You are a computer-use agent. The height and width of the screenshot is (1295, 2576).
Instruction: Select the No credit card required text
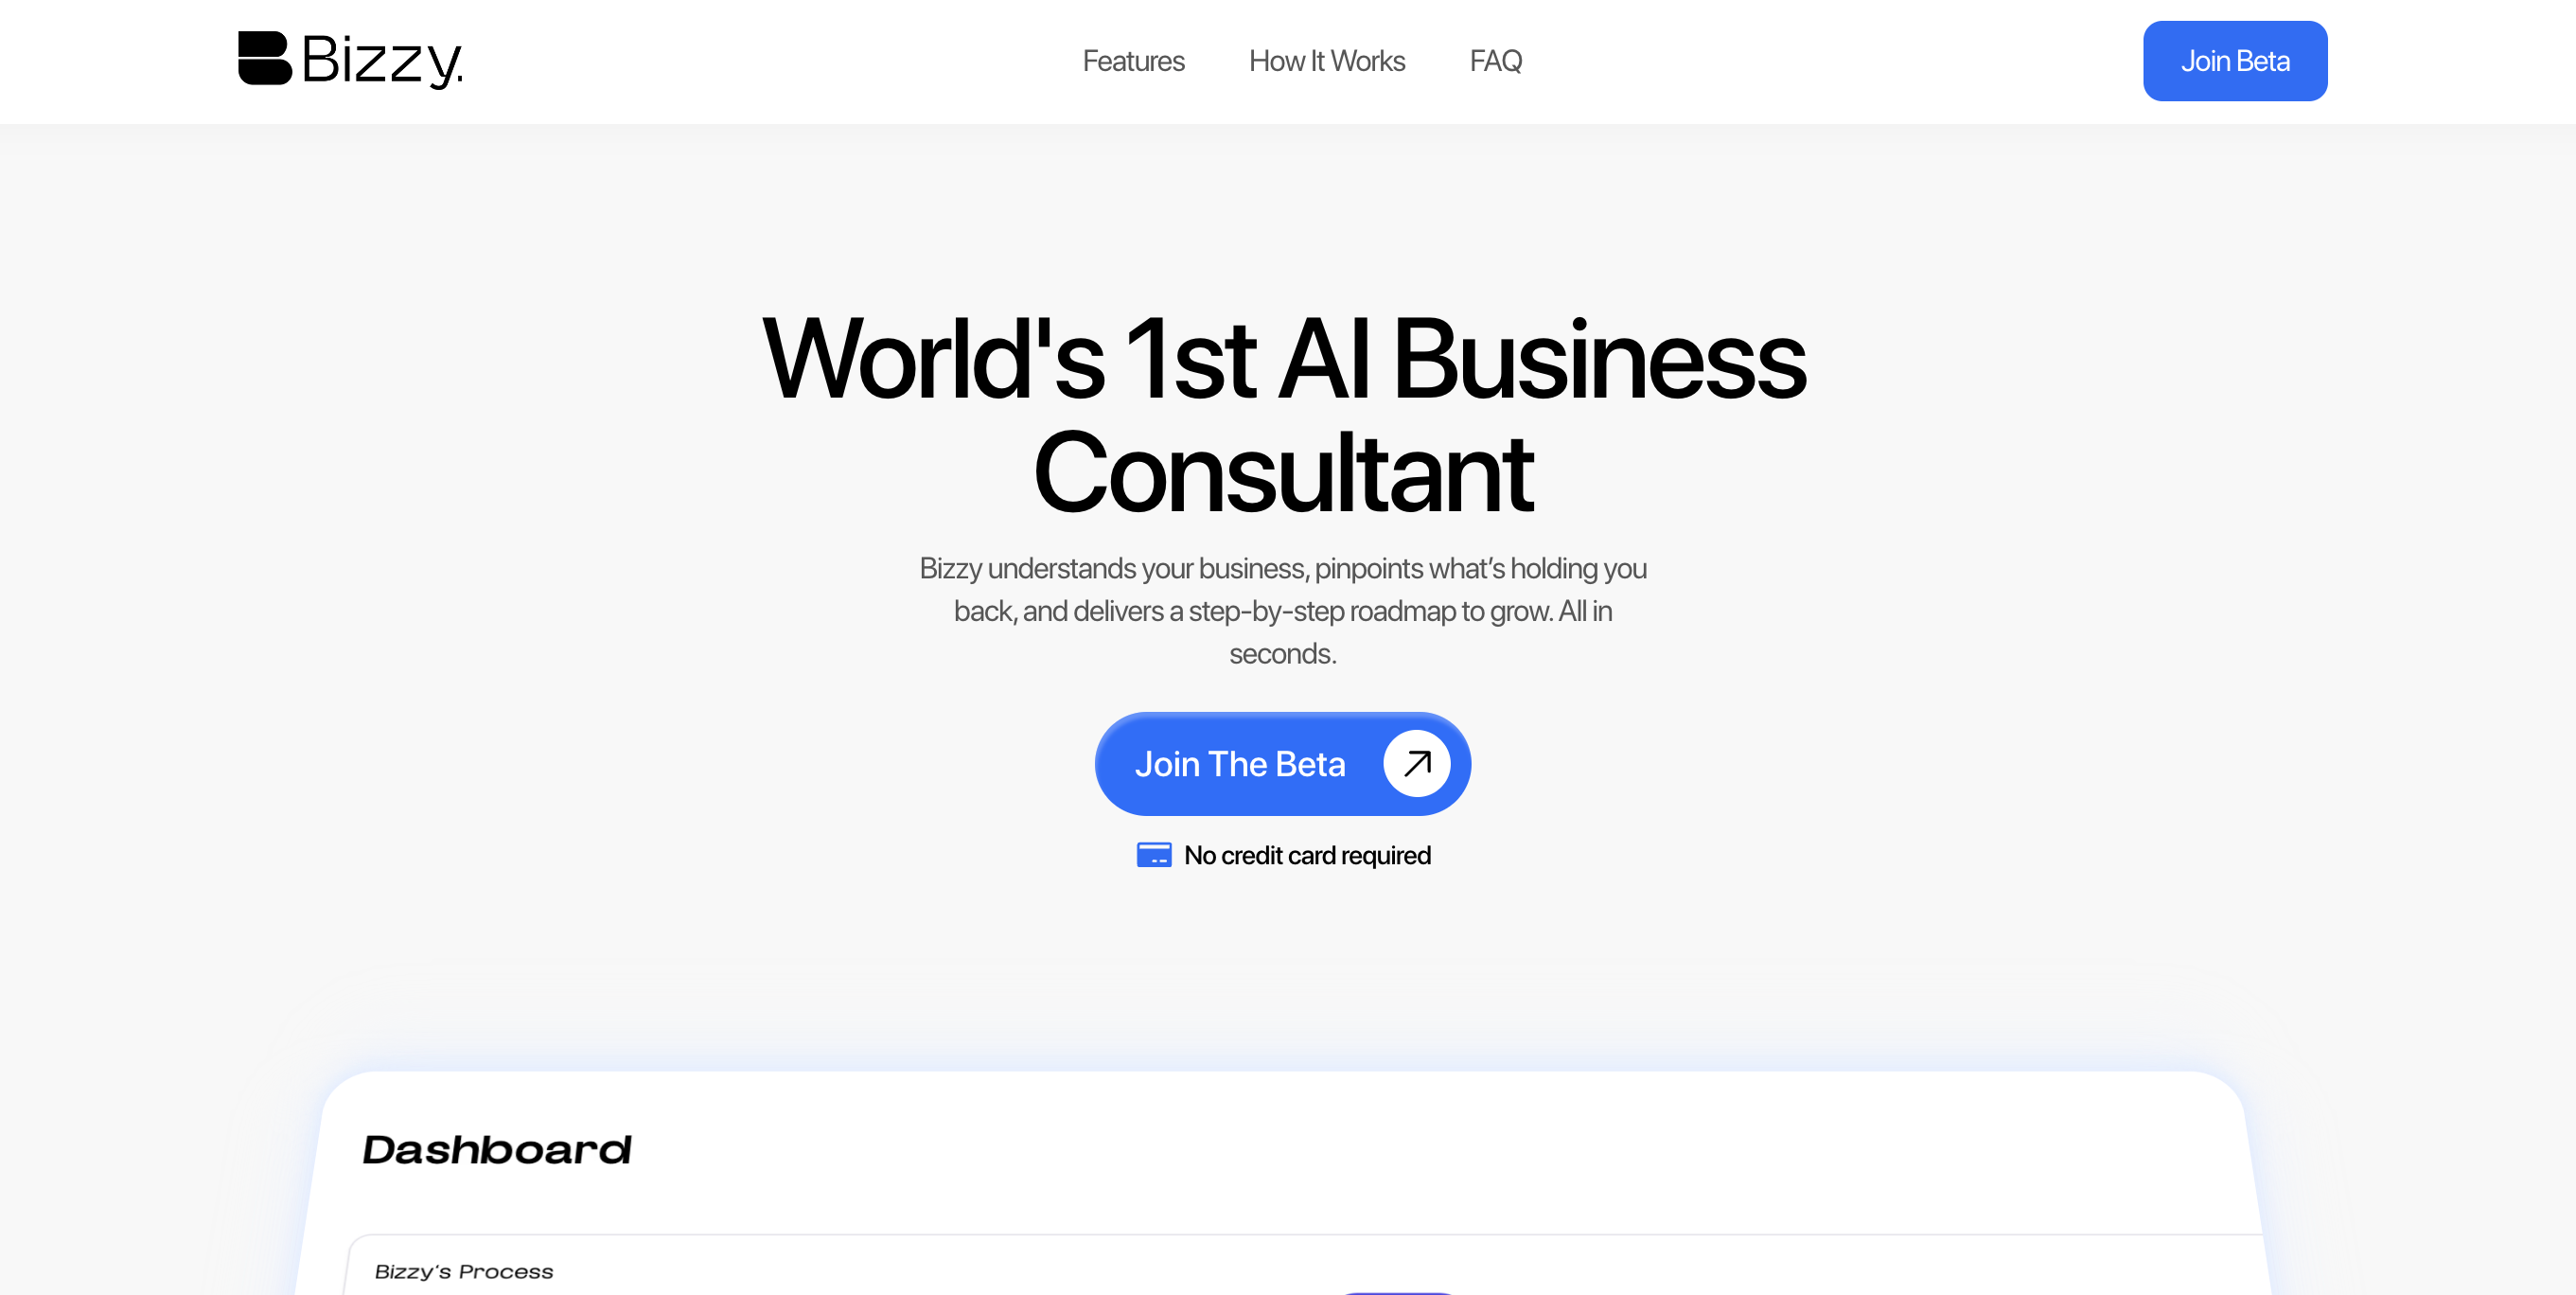coord(1307,855)
